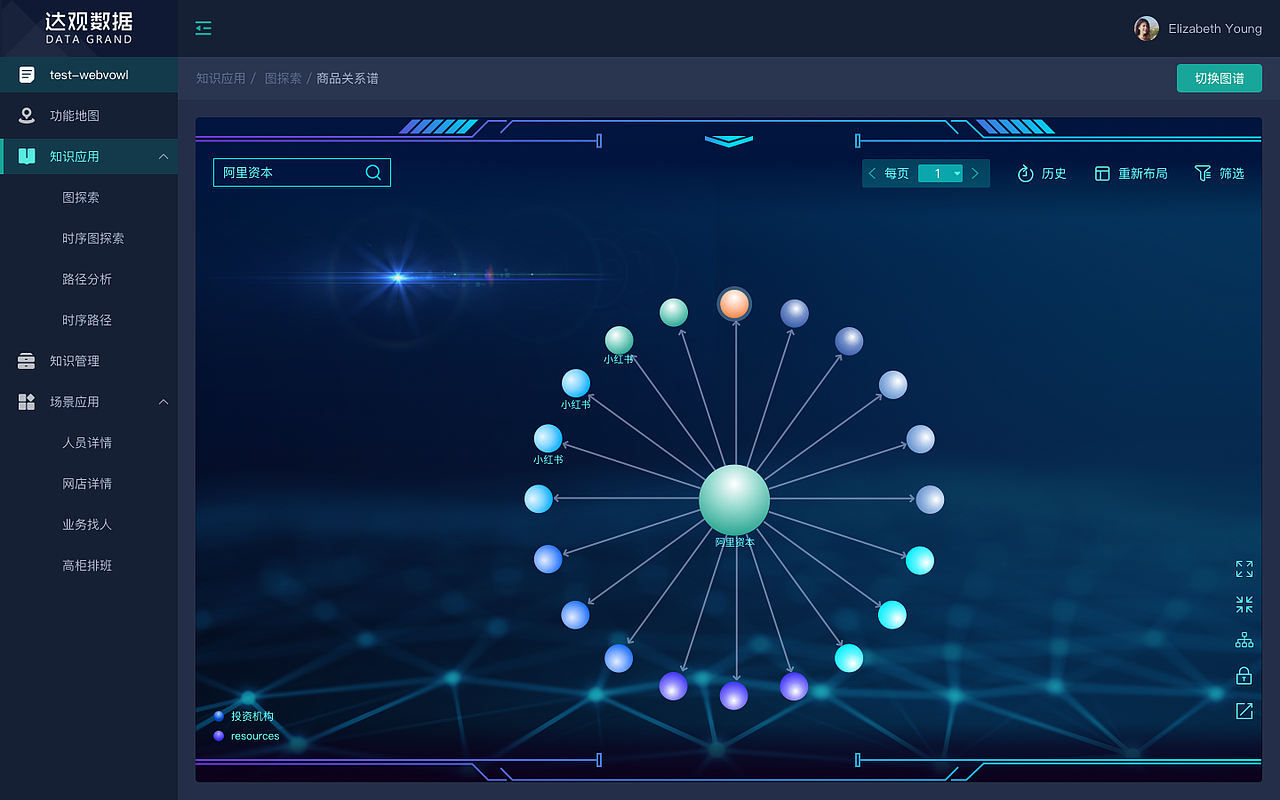Viewport: 1280px width, 800px height.
Task: Click the 投资机构 legend color dot
Action: click(x=219, y=716)
